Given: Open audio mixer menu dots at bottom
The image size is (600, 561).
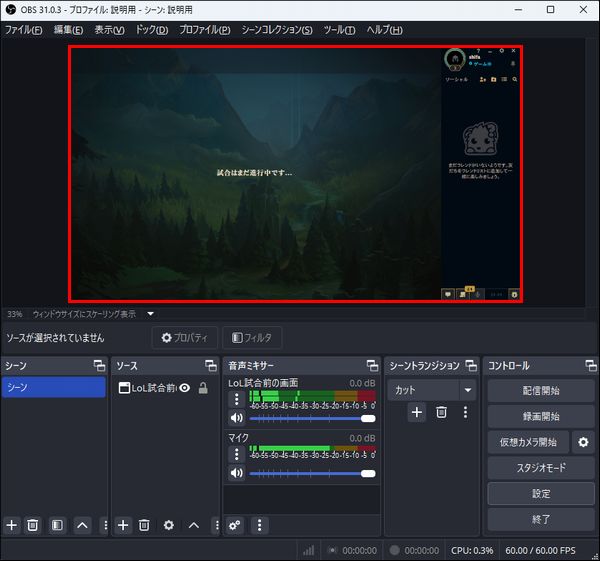Looking at the screenshot, I should (259, 525).
